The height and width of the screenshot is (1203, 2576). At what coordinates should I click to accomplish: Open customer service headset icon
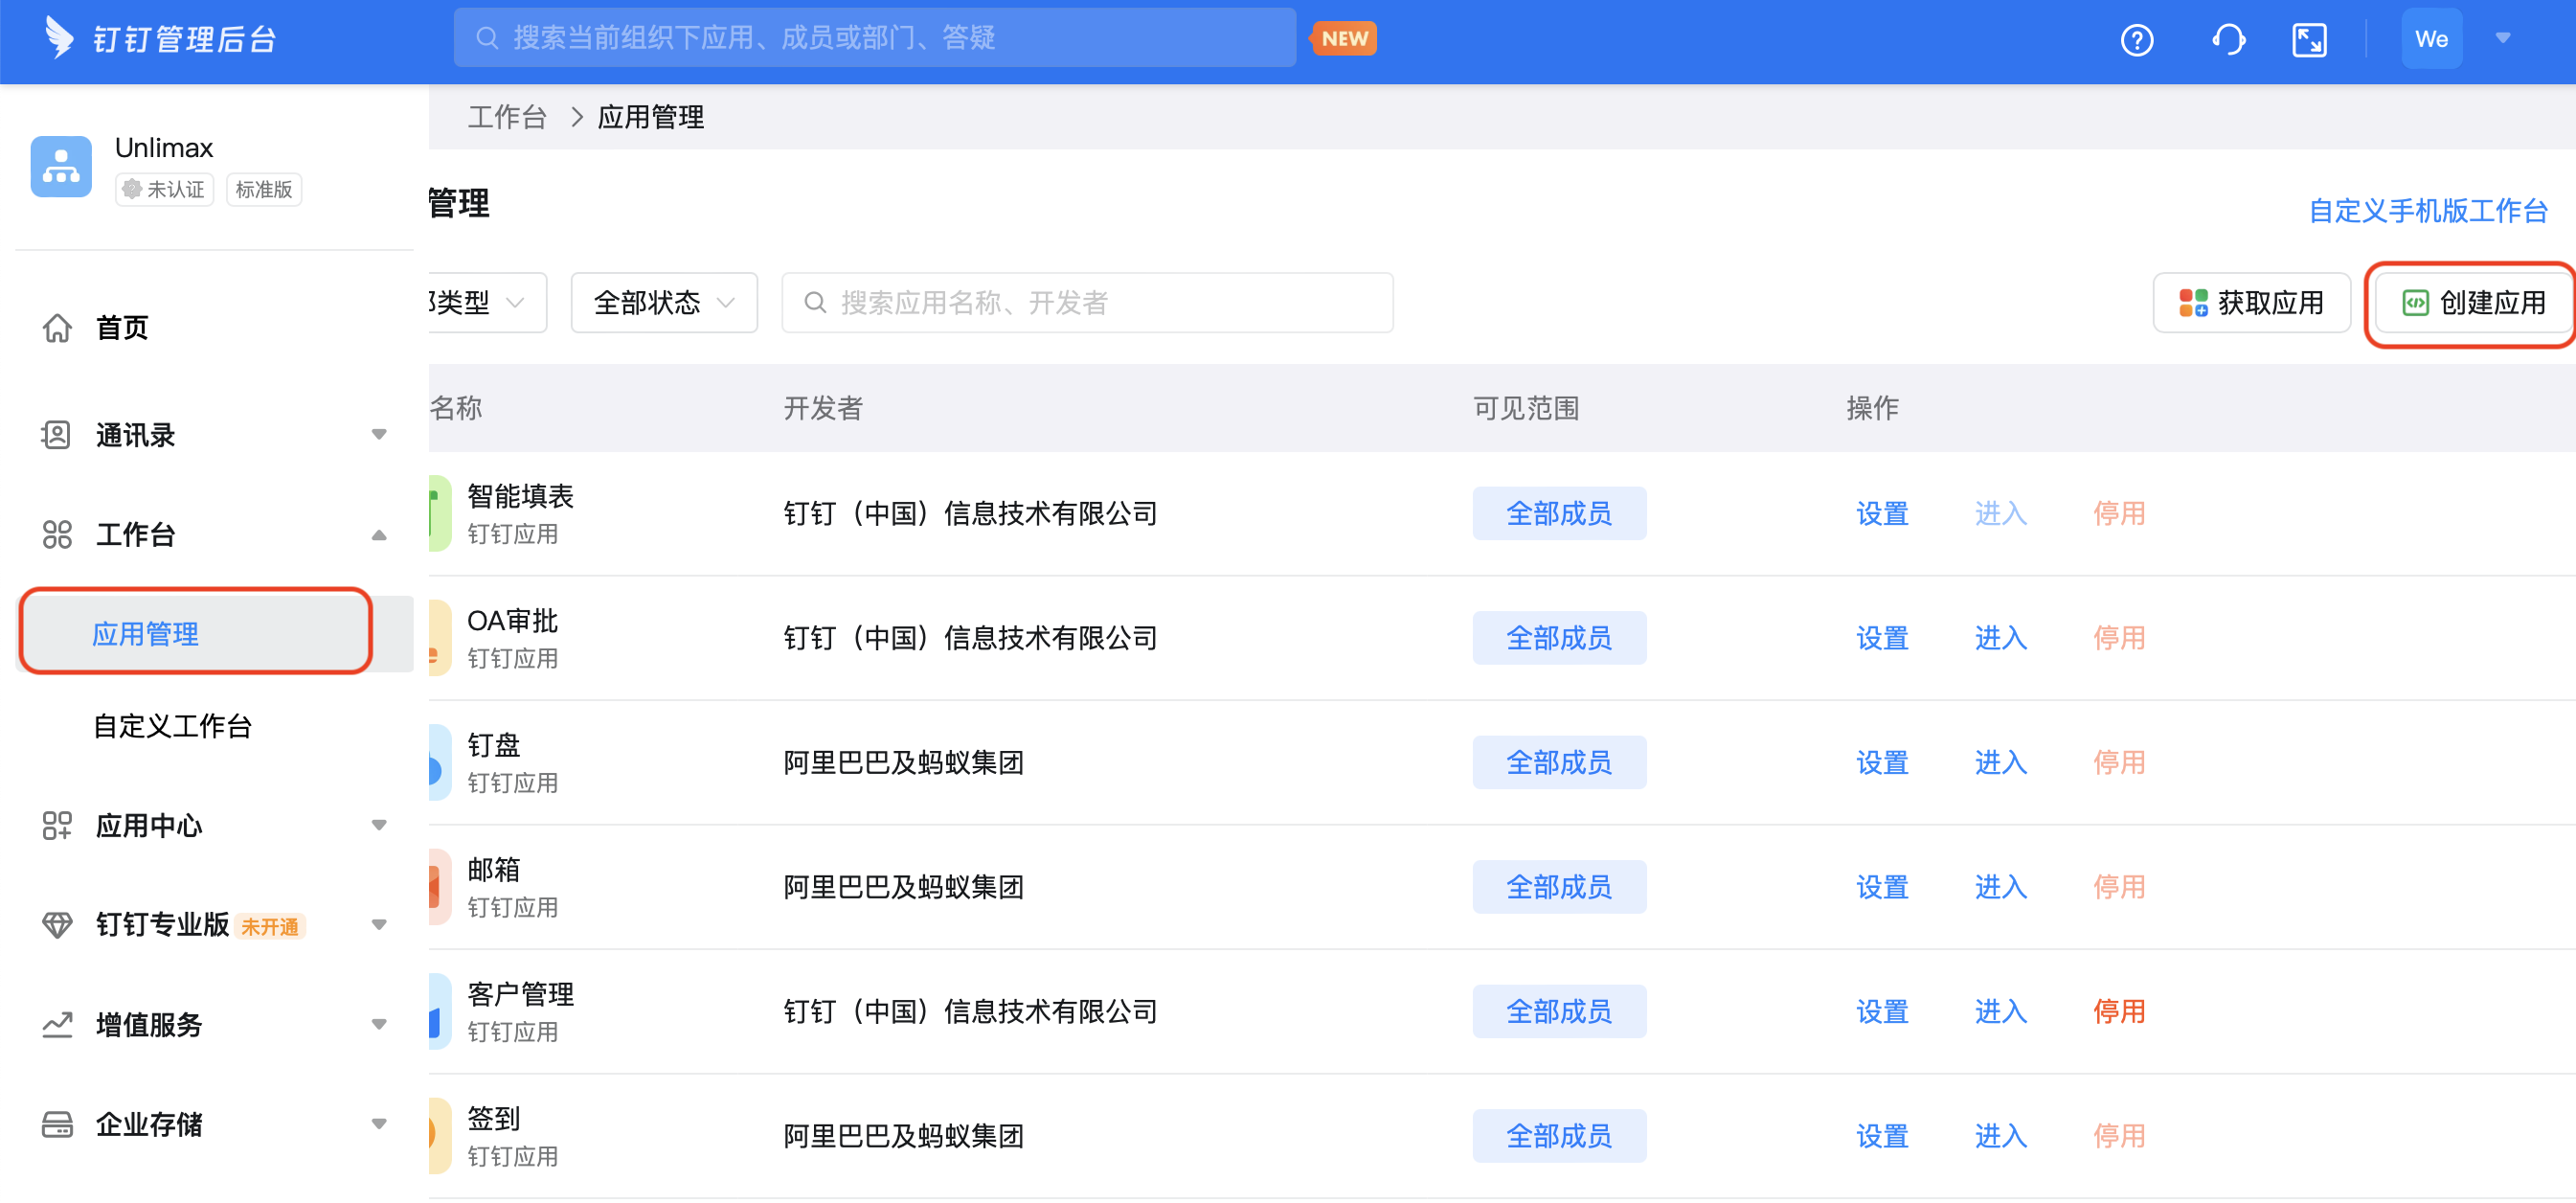point(2228,40)
